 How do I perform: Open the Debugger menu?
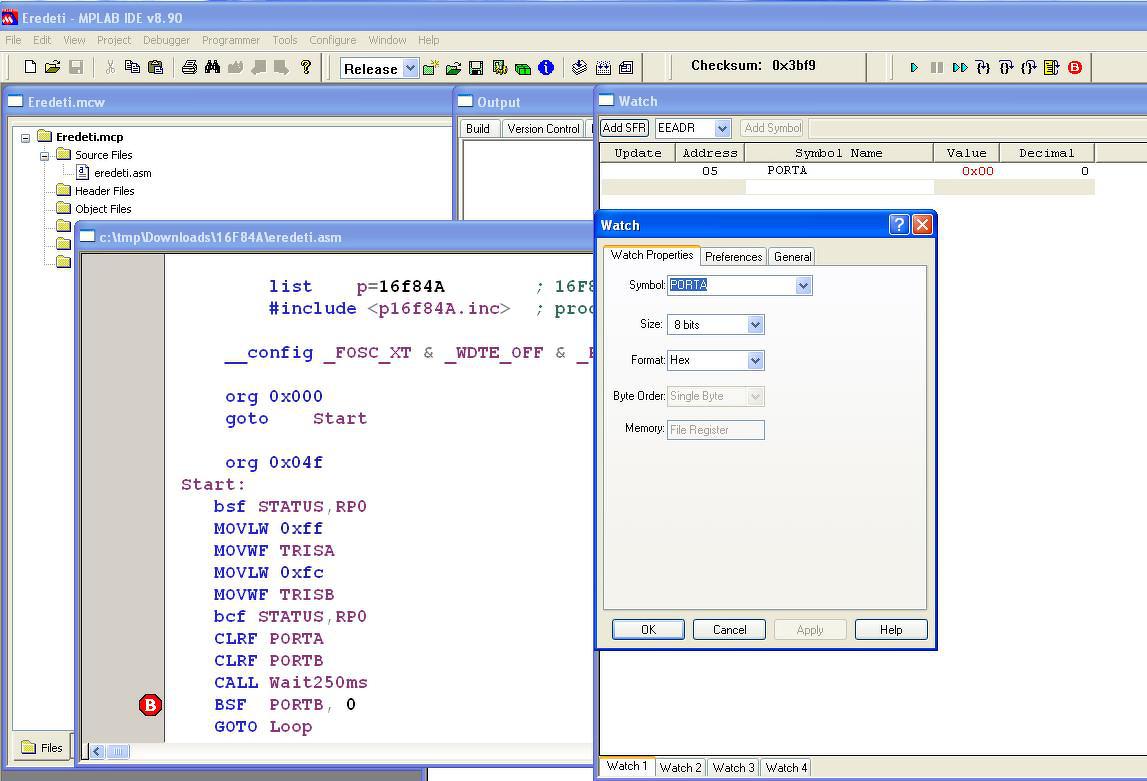[x=166, y=40]
